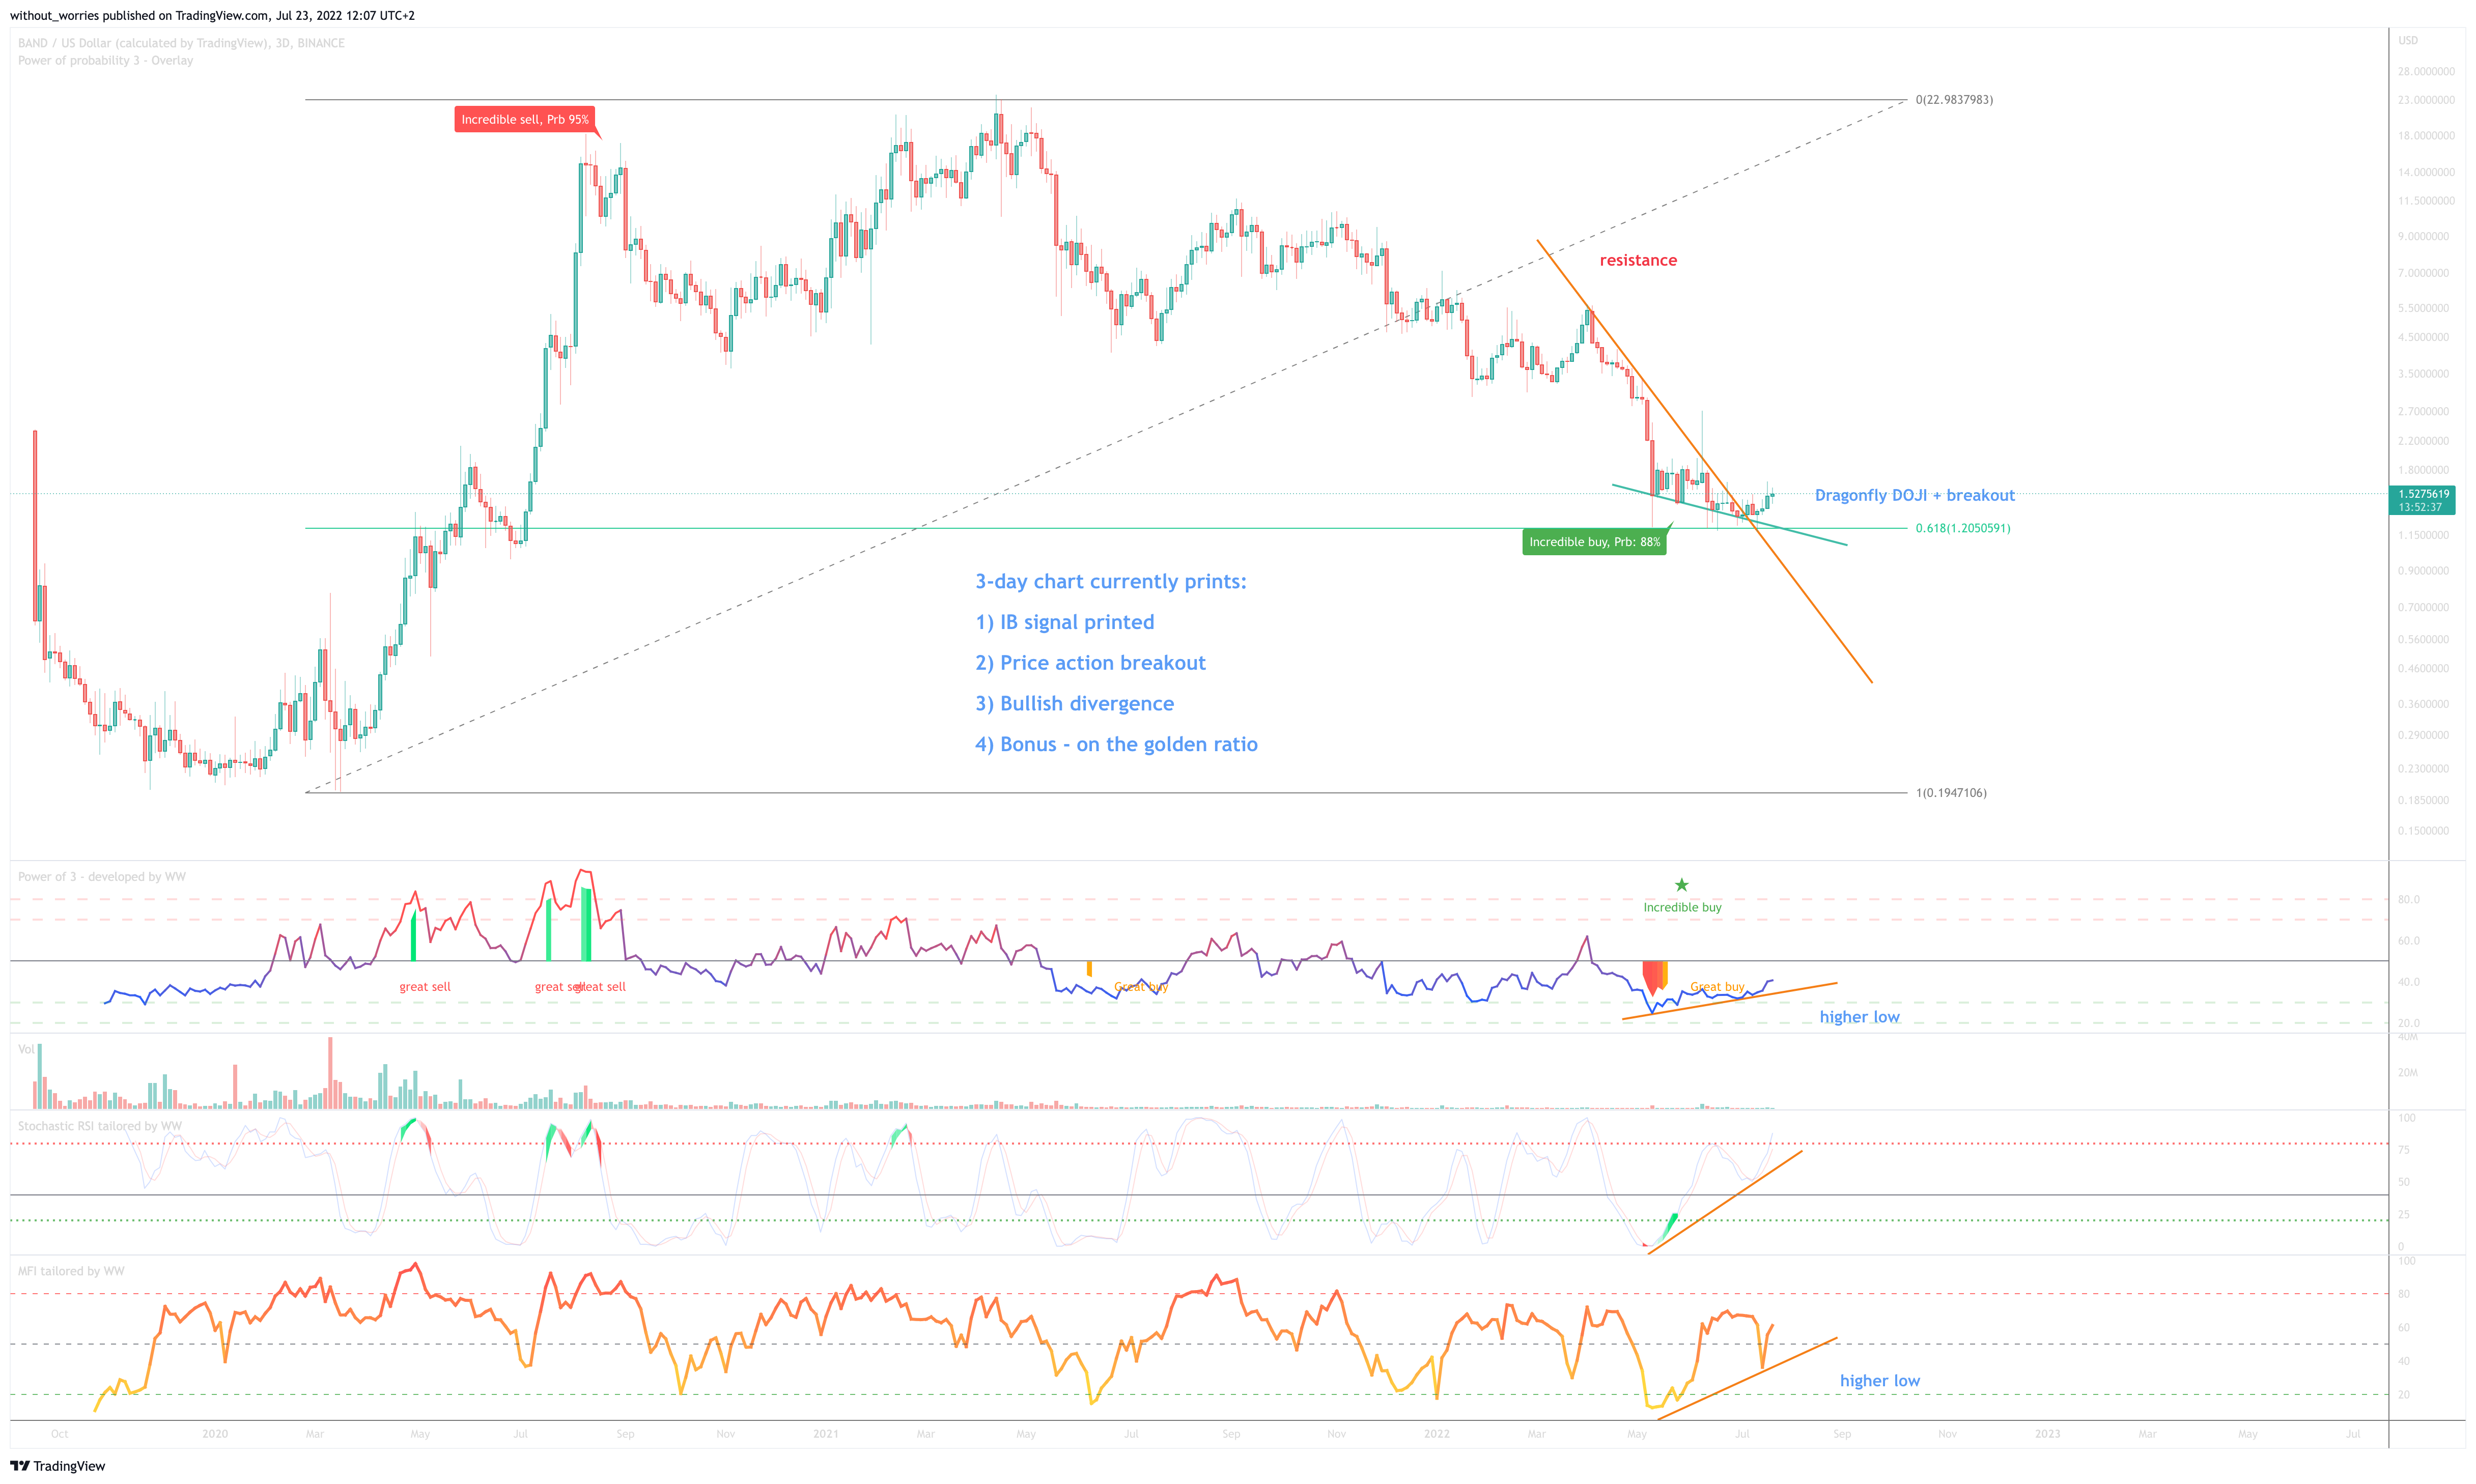Click the 'Vol' pane legend
This screenshot has width=2476, height=1484.
tap(26, 1049)
